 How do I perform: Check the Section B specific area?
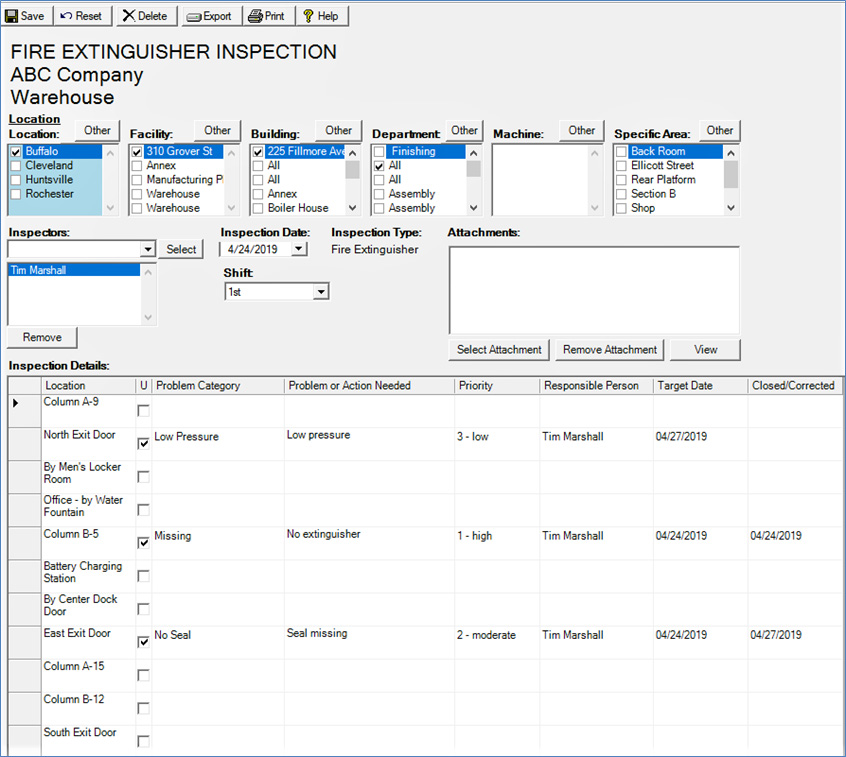[622, 194]
